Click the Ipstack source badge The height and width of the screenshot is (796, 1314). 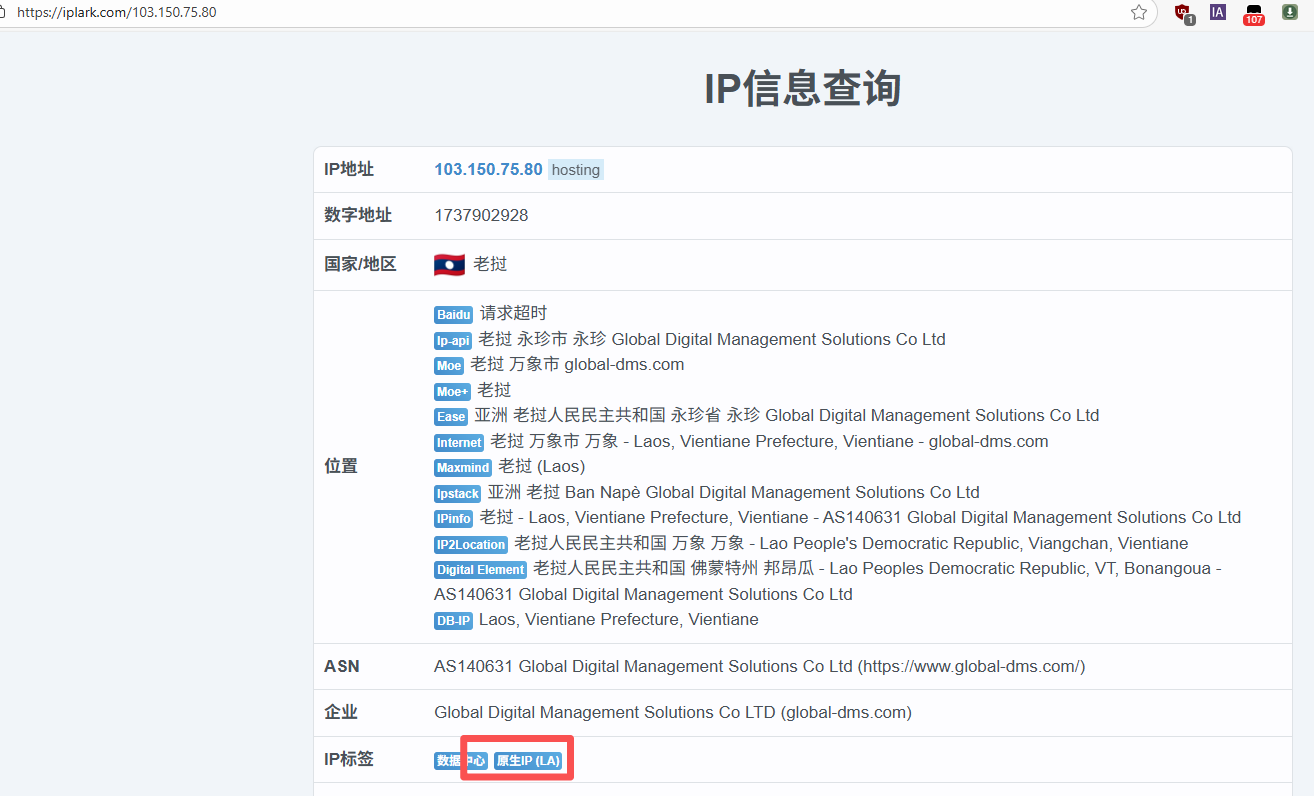pyautogui.click(x=457, y=494)
